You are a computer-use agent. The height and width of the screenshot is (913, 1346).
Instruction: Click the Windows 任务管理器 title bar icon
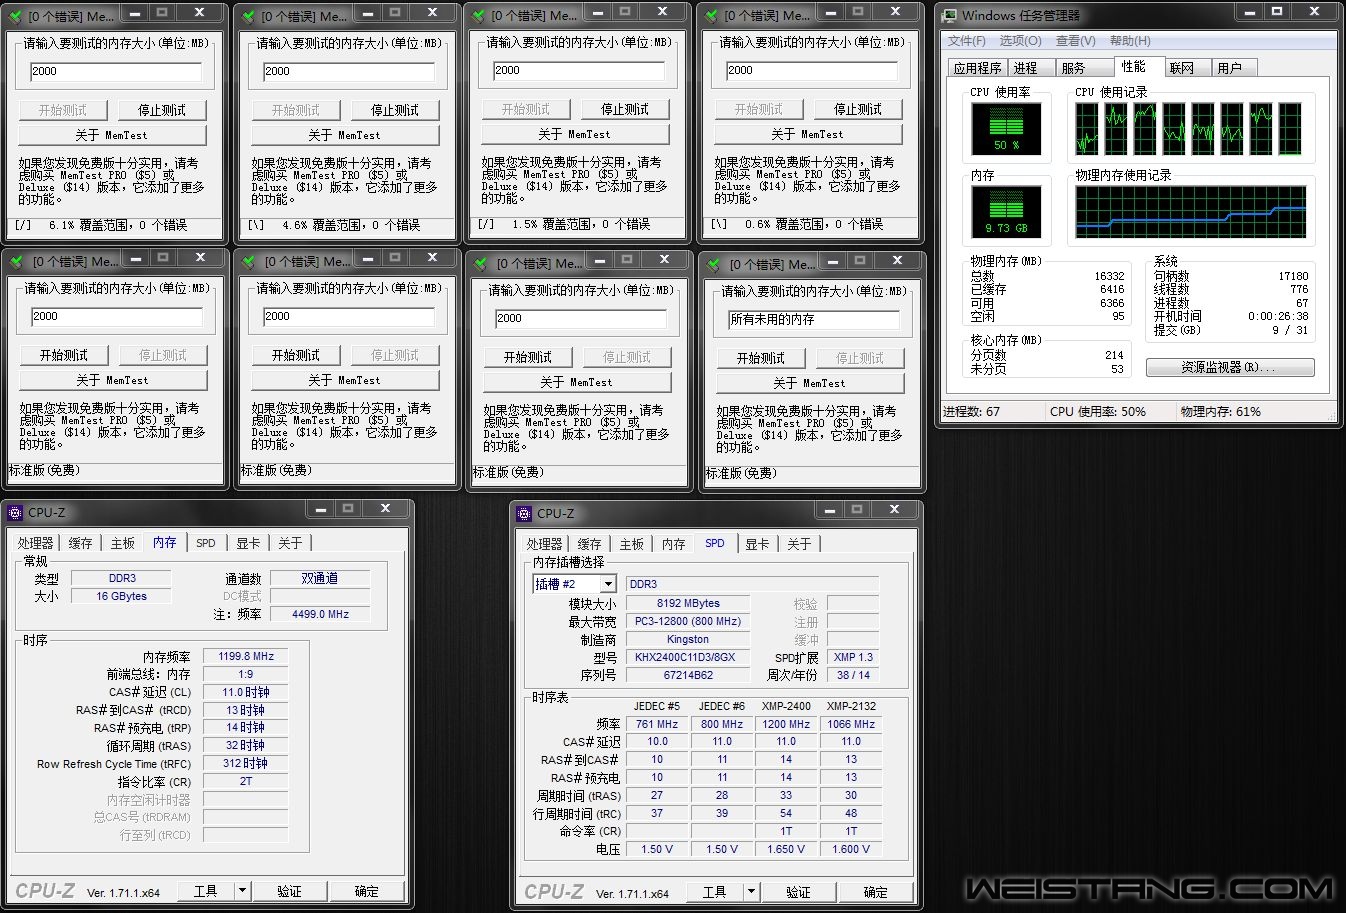tap(949, 15)
